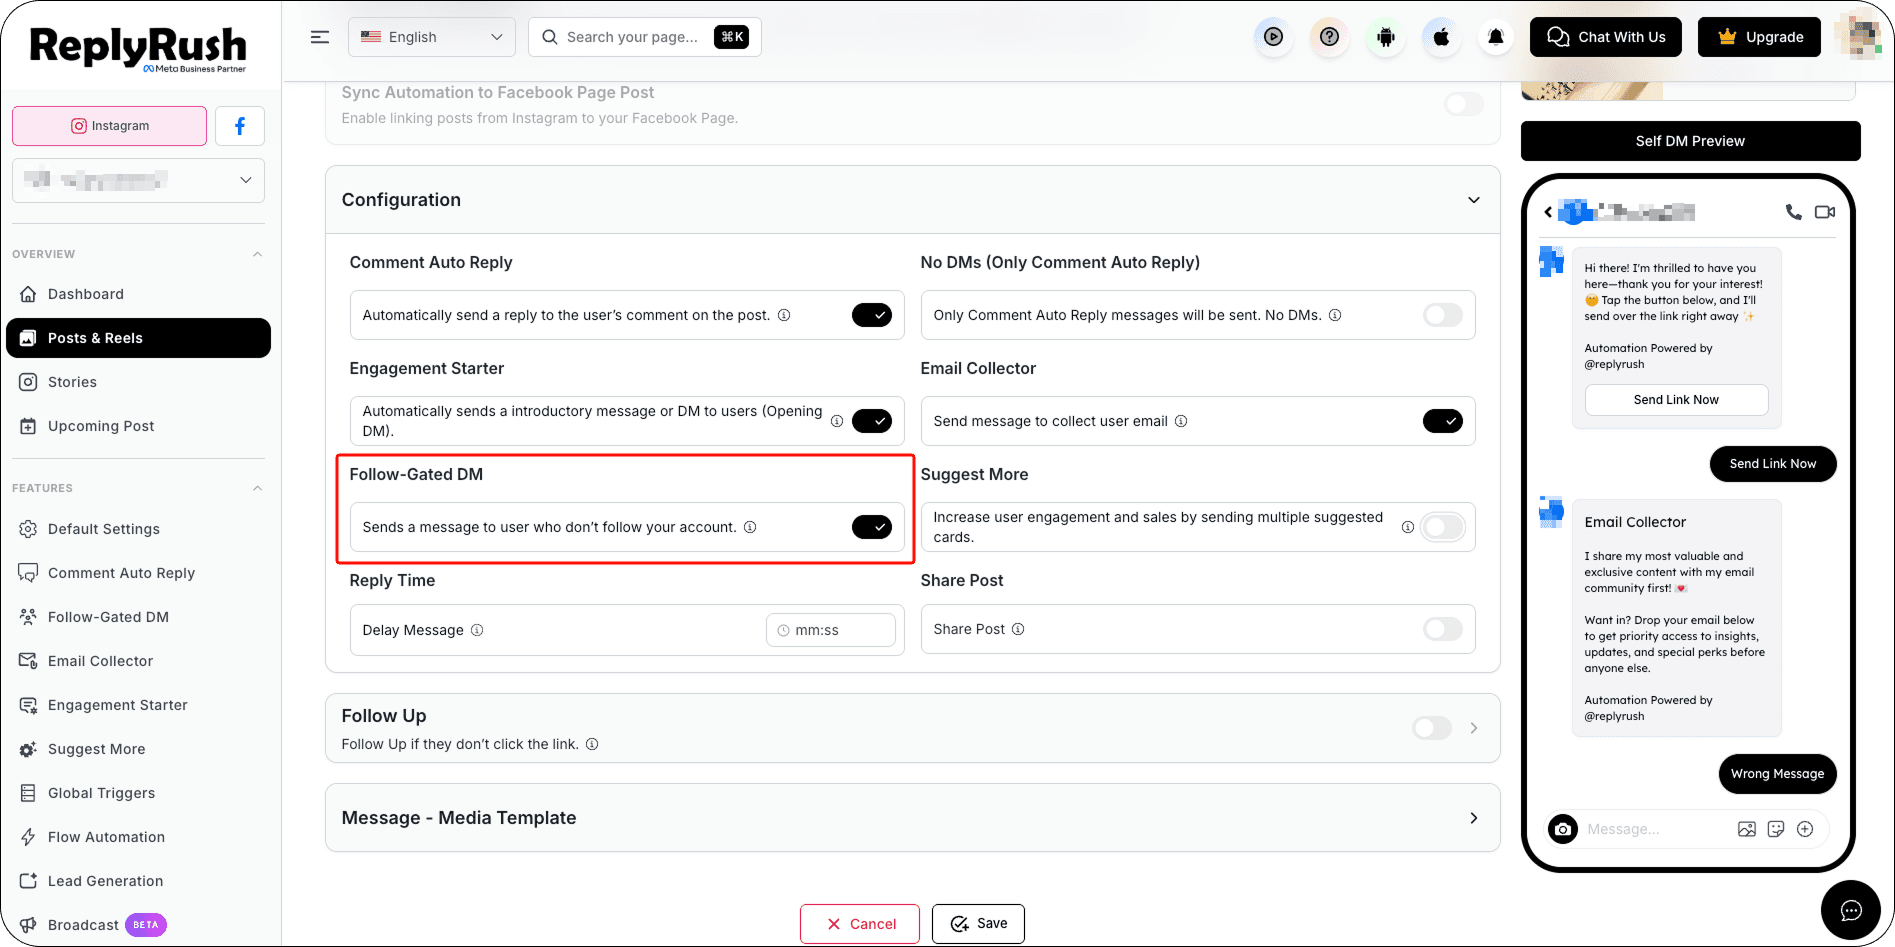The width and height of the screenshot is (1895, 947).
Task: Open the English language dropdown
Action: (x=432, y=37)
